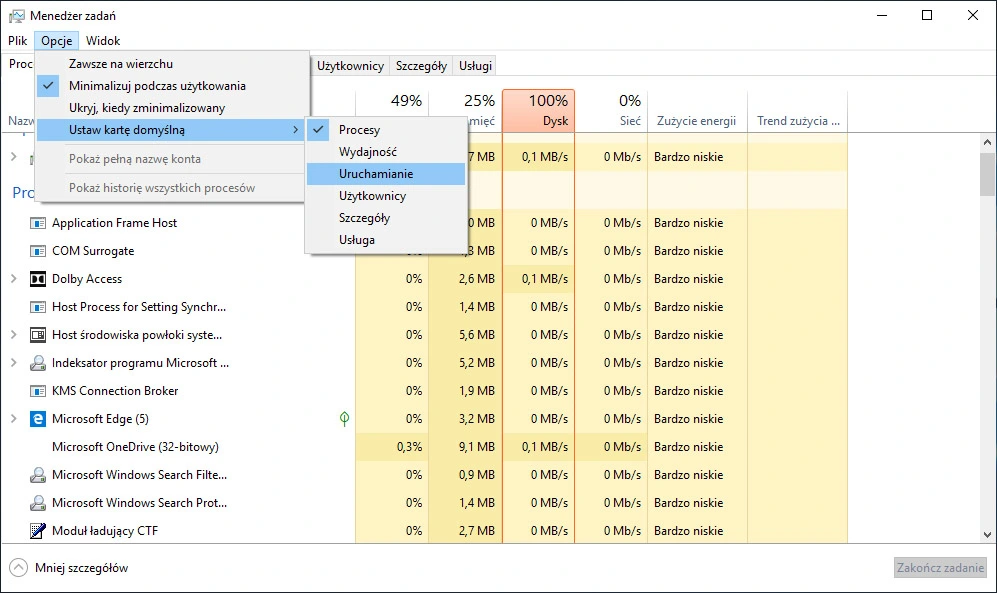Click the Moduł ładujący CTF icon
The height and width of the screenshot is (593, 997).
click(x=38, y=531)
